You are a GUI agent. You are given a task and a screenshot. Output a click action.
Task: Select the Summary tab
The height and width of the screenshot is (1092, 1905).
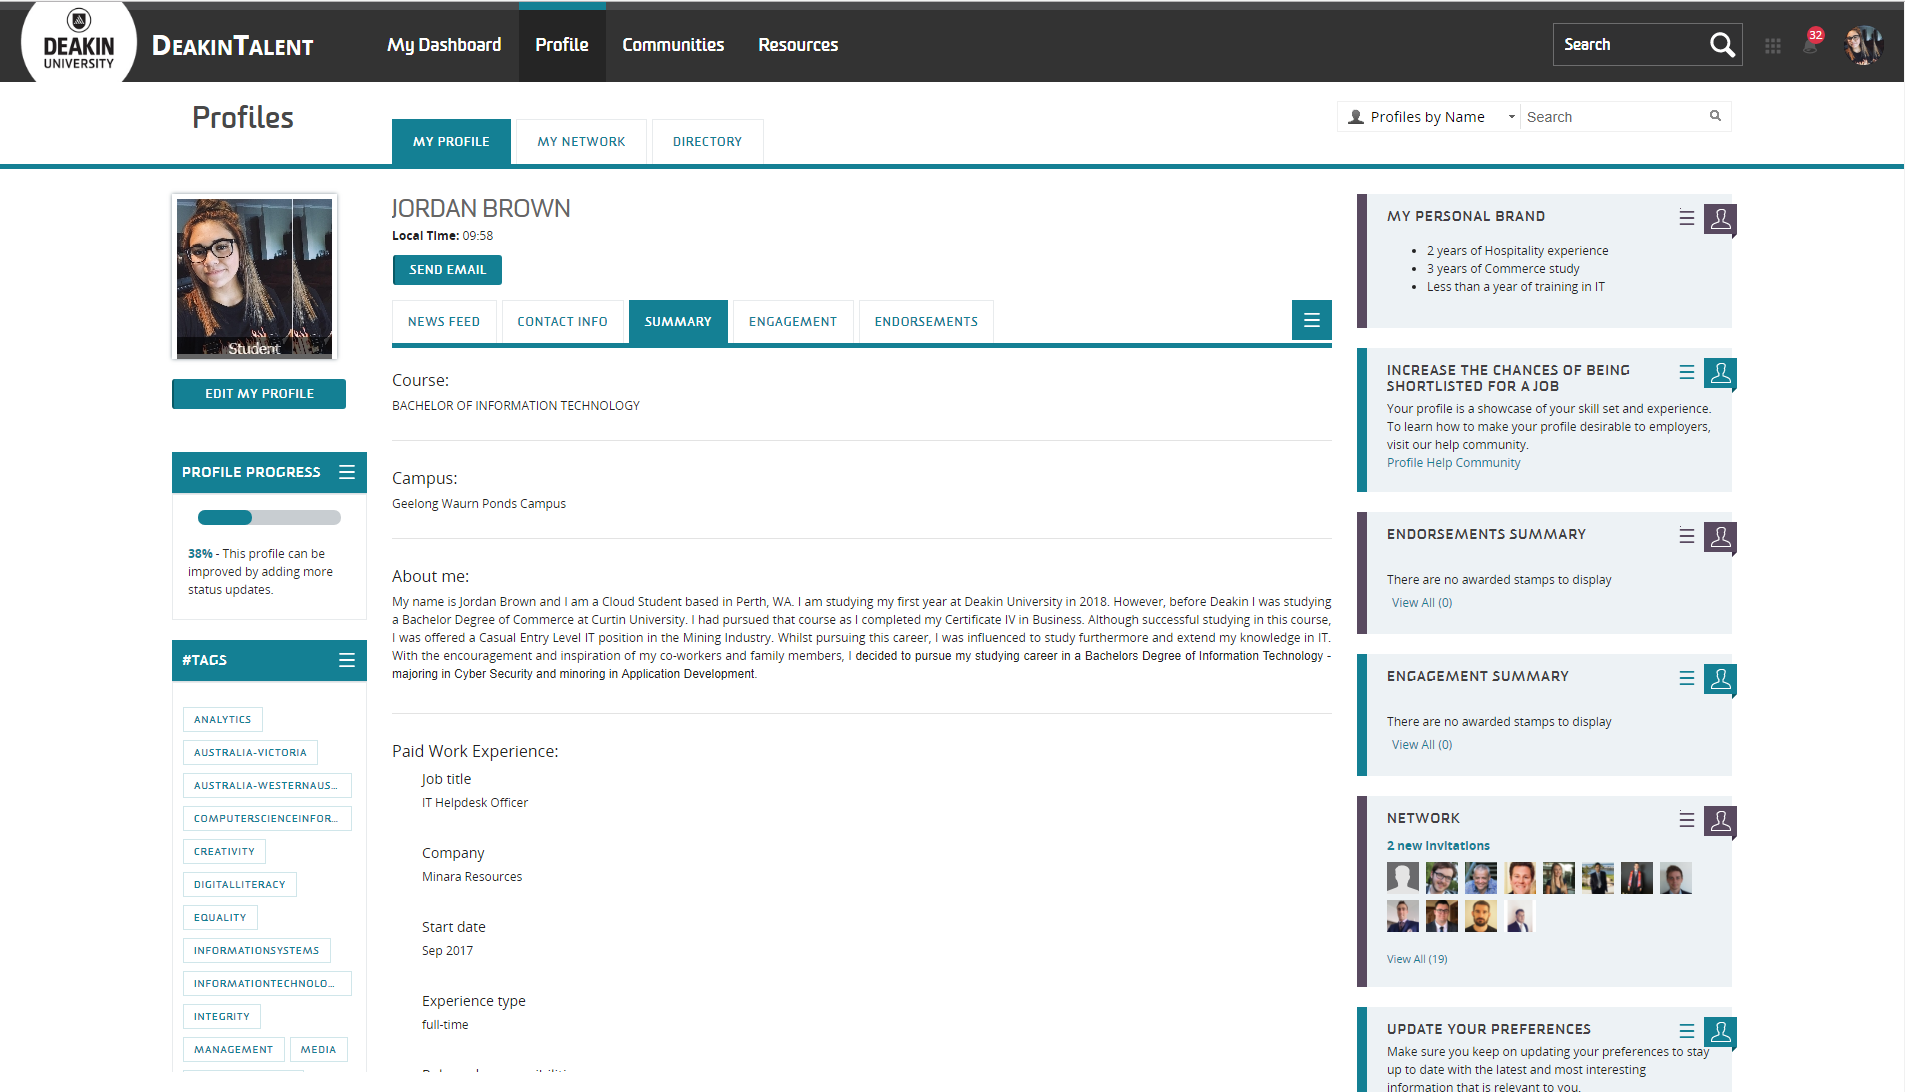click(678, 322)
